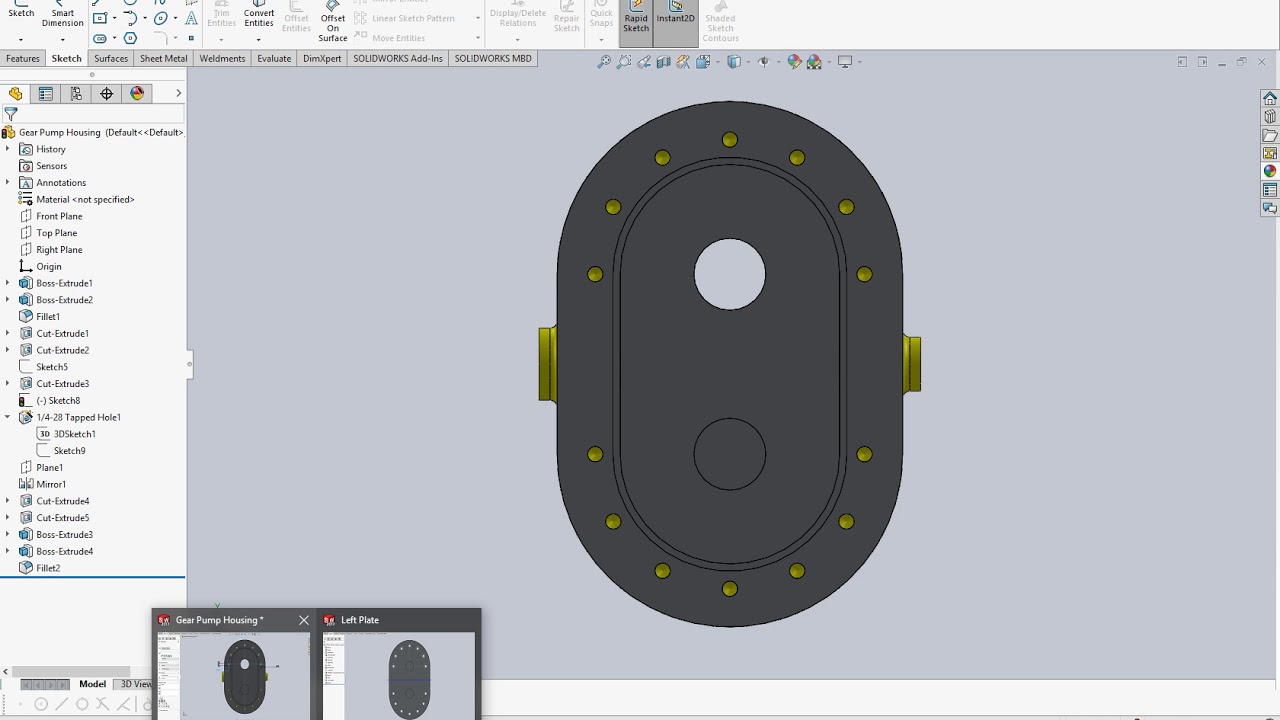Open the DimXpertManager crosshair tab
This screenshot has width=1280, height=720.
106,93
